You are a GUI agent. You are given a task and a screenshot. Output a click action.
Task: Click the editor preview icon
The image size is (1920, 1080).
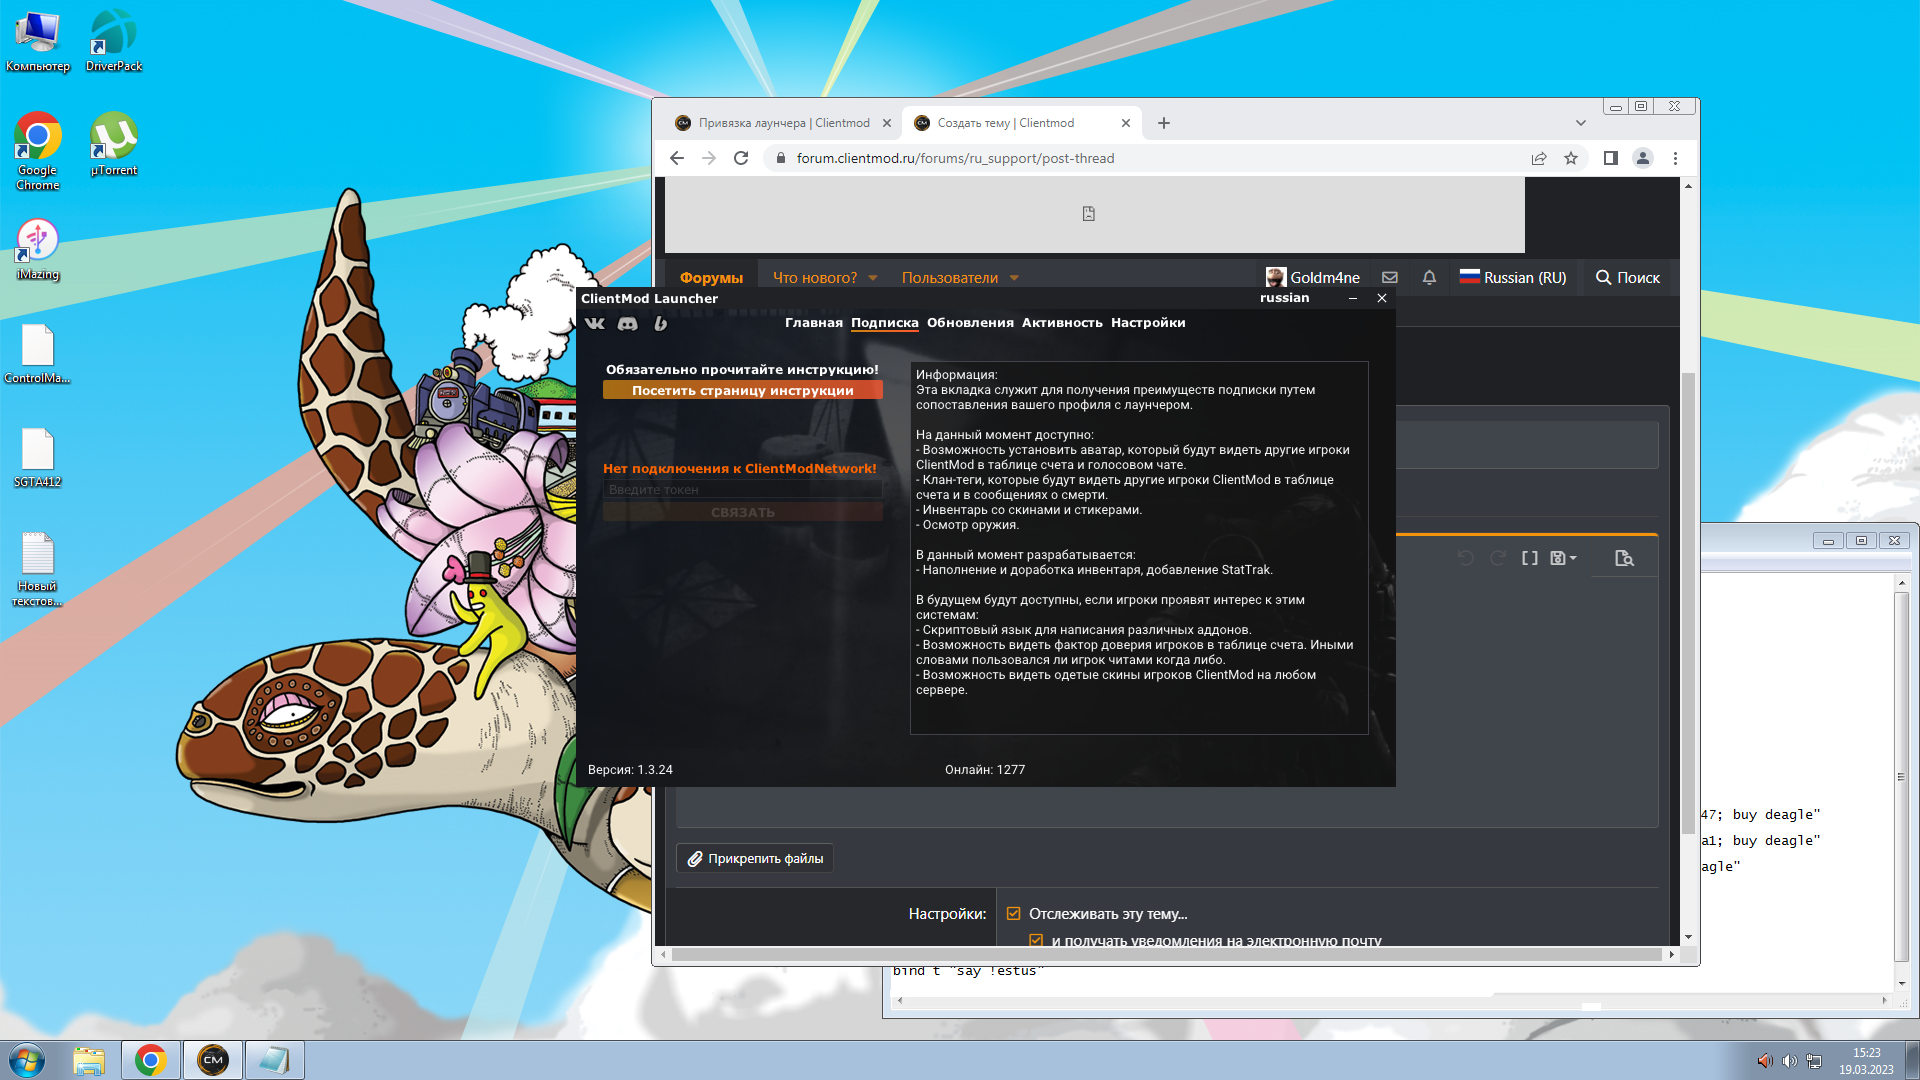[x=1624, y=558]
